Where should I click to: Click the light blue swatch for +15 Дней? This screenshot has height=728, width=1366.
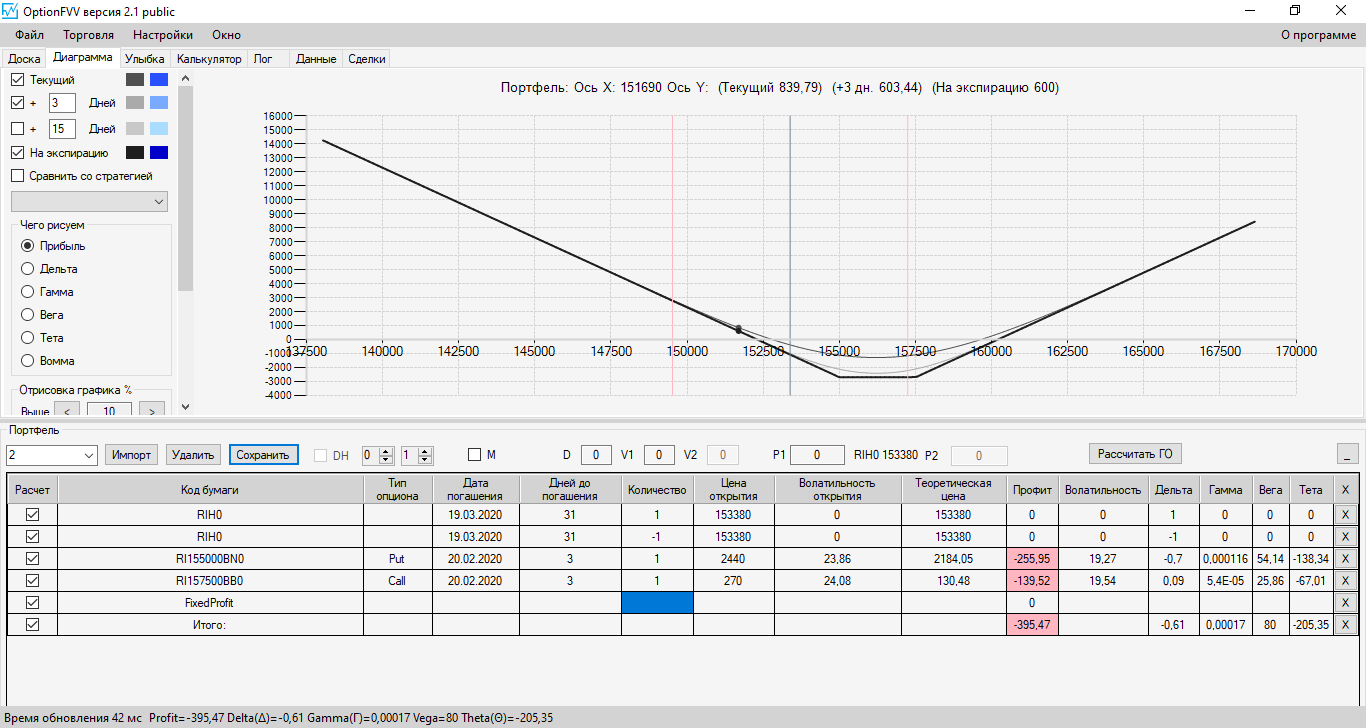pyautogui.click(x=158, y=128)
